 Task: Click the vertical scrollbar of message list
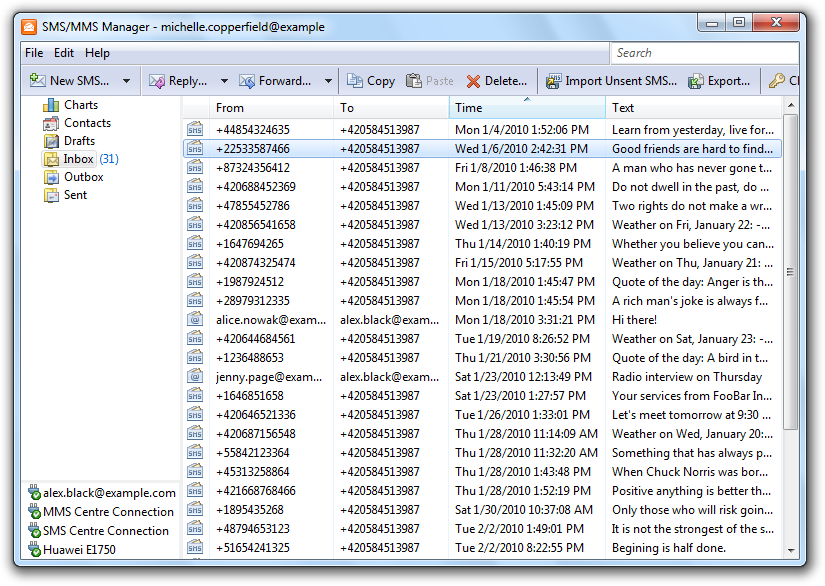[790, 271]
